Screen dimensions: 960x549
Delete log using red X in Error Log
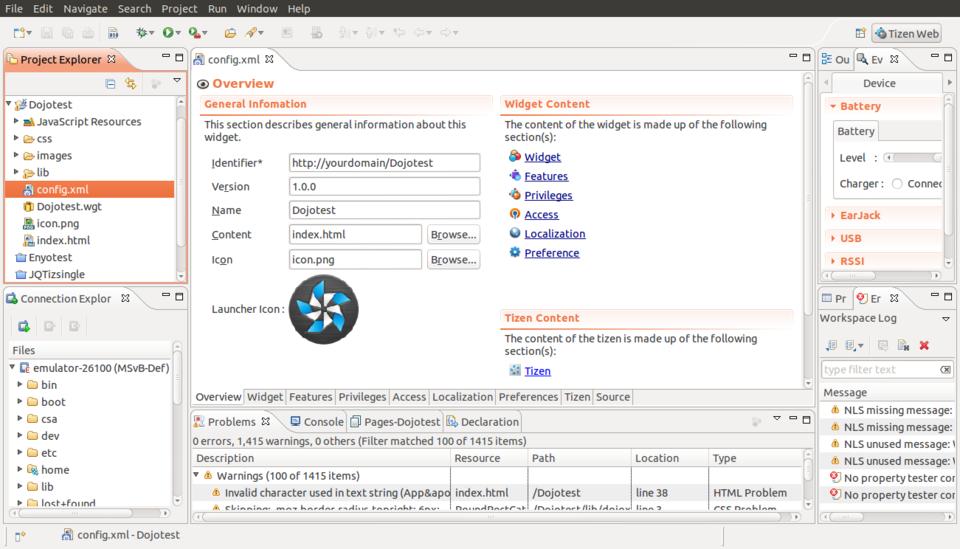(x=924, y=345)
